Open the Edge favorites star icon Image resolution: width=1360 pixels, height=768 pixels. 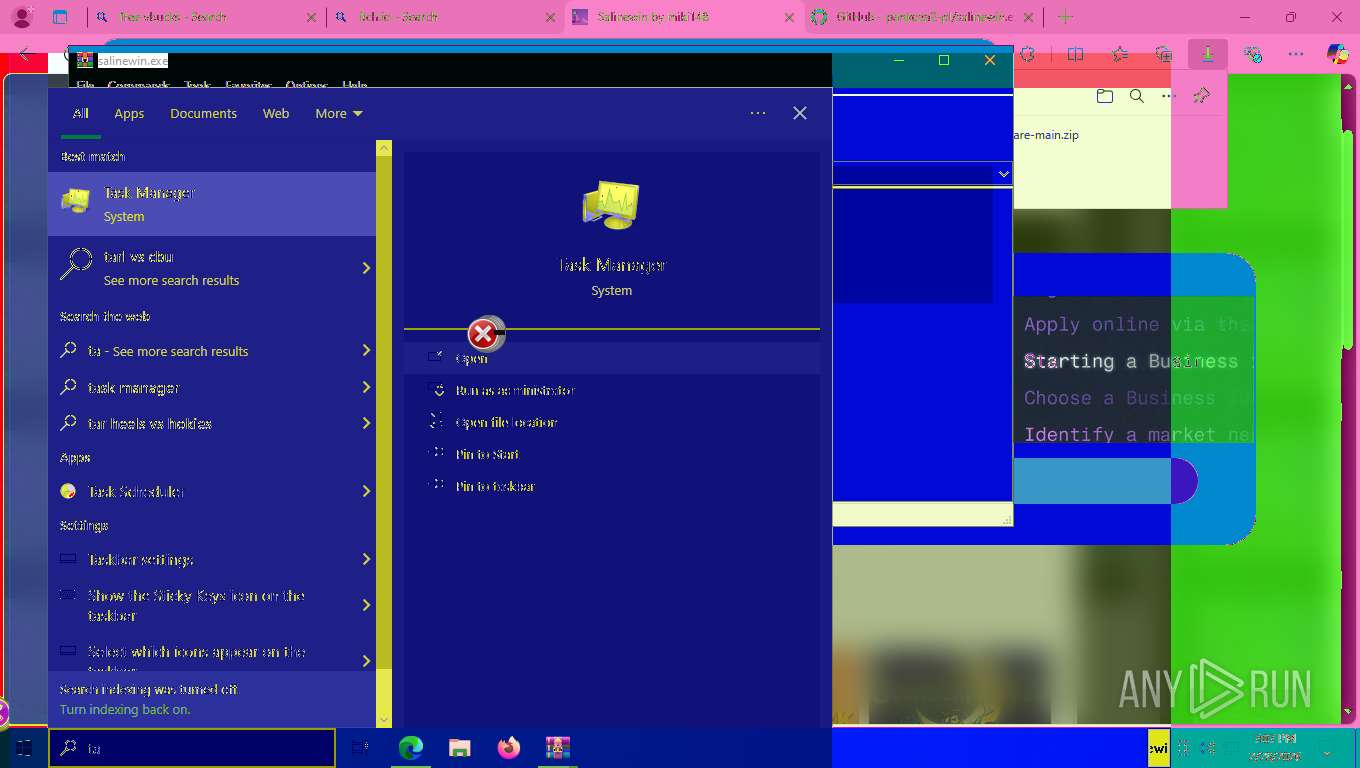coord(1119,55)
